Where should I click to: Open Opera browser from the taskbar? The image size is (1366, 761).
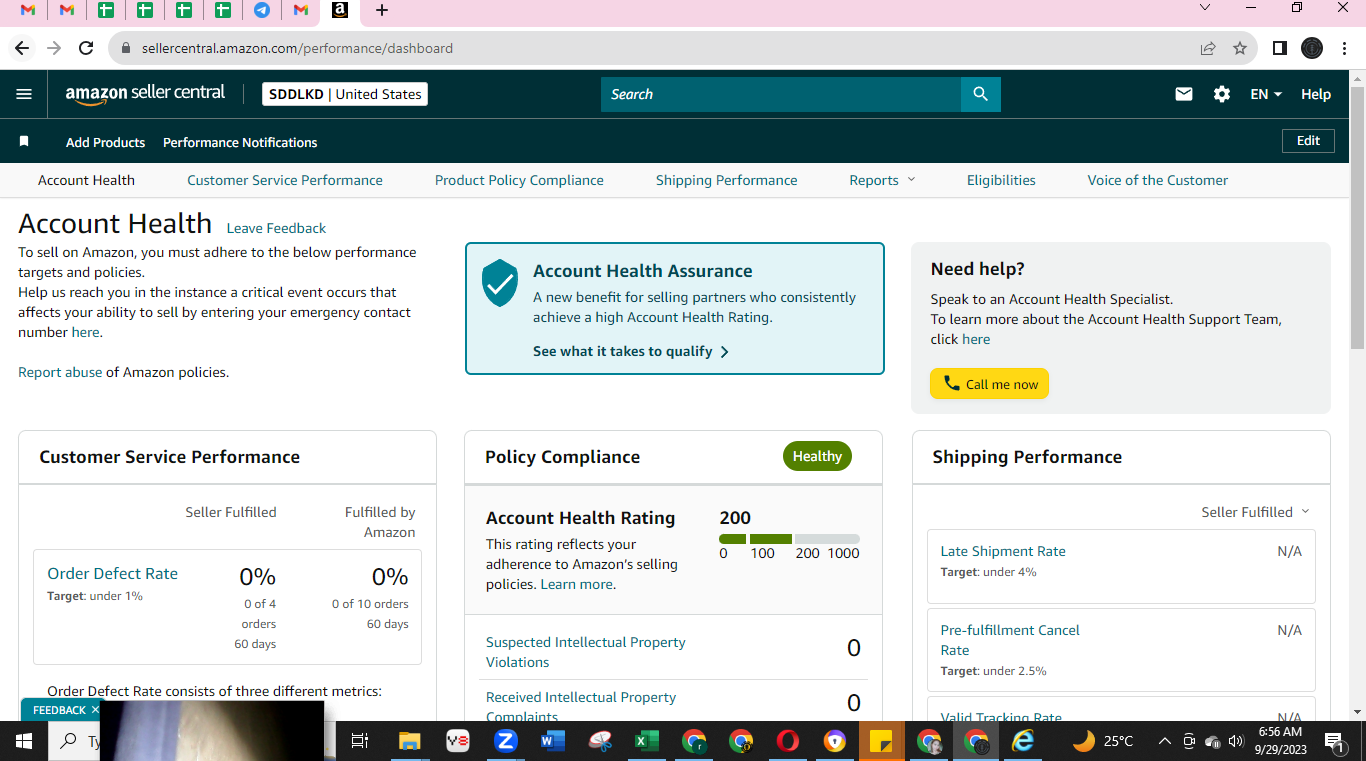coord(788,741)
